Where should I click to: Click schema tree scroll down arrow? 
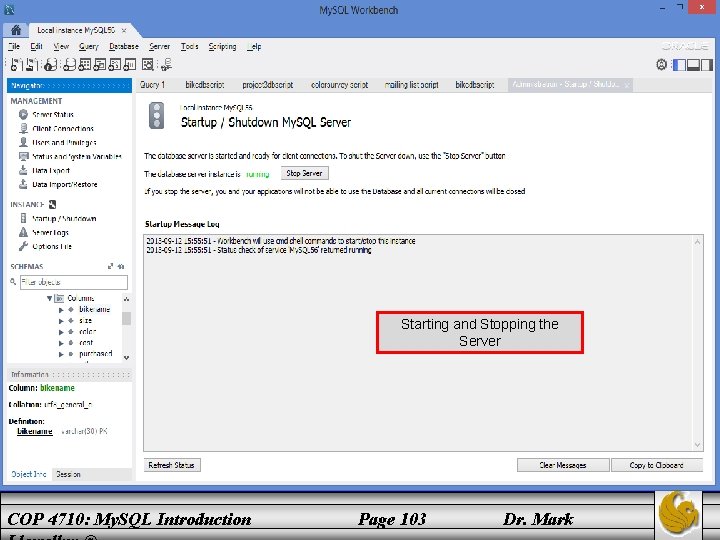tap(126, 357)
